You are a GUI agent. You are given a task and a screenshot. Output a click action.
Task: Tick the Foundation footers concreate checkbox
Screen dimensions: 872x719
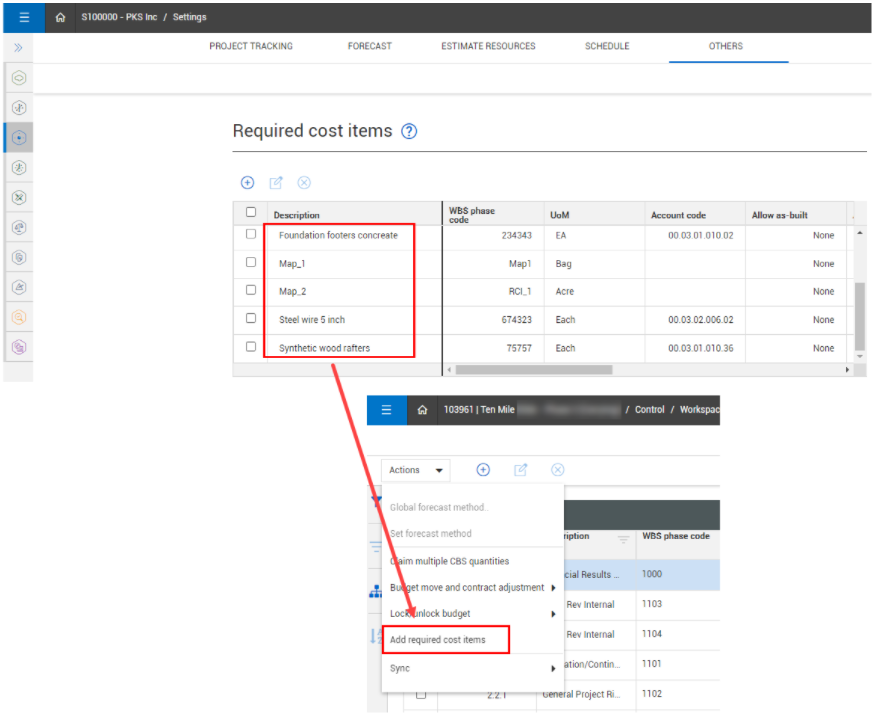(x=251, y=234)
